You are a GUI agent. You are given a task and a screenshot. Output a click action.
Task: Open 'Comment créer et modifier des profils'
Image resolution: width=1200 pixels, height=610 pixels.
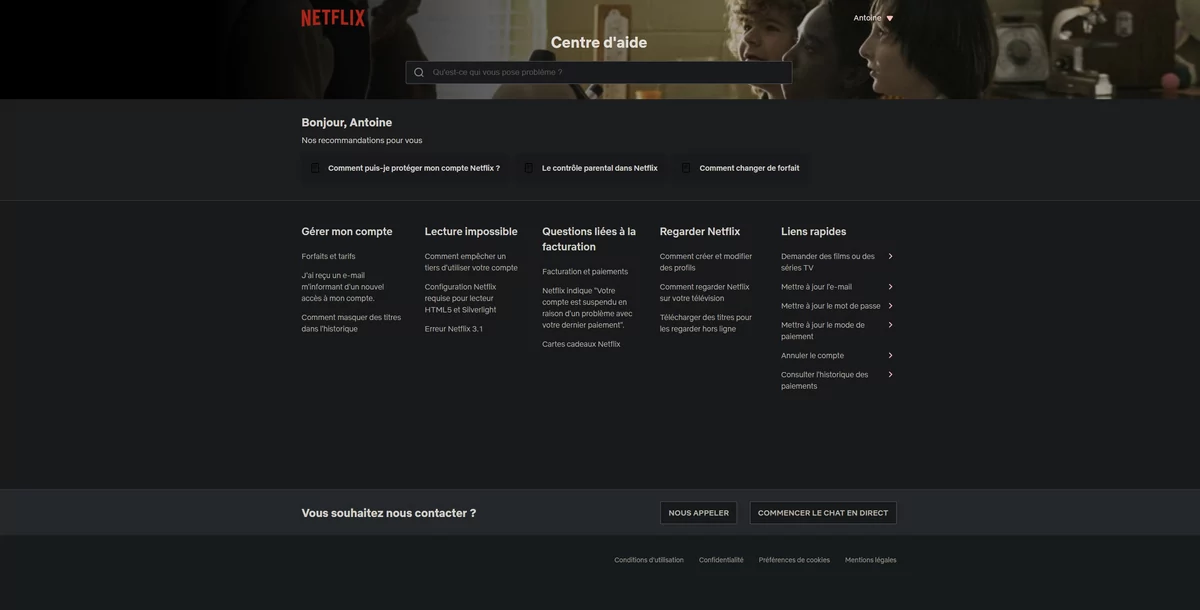[706, 262]
